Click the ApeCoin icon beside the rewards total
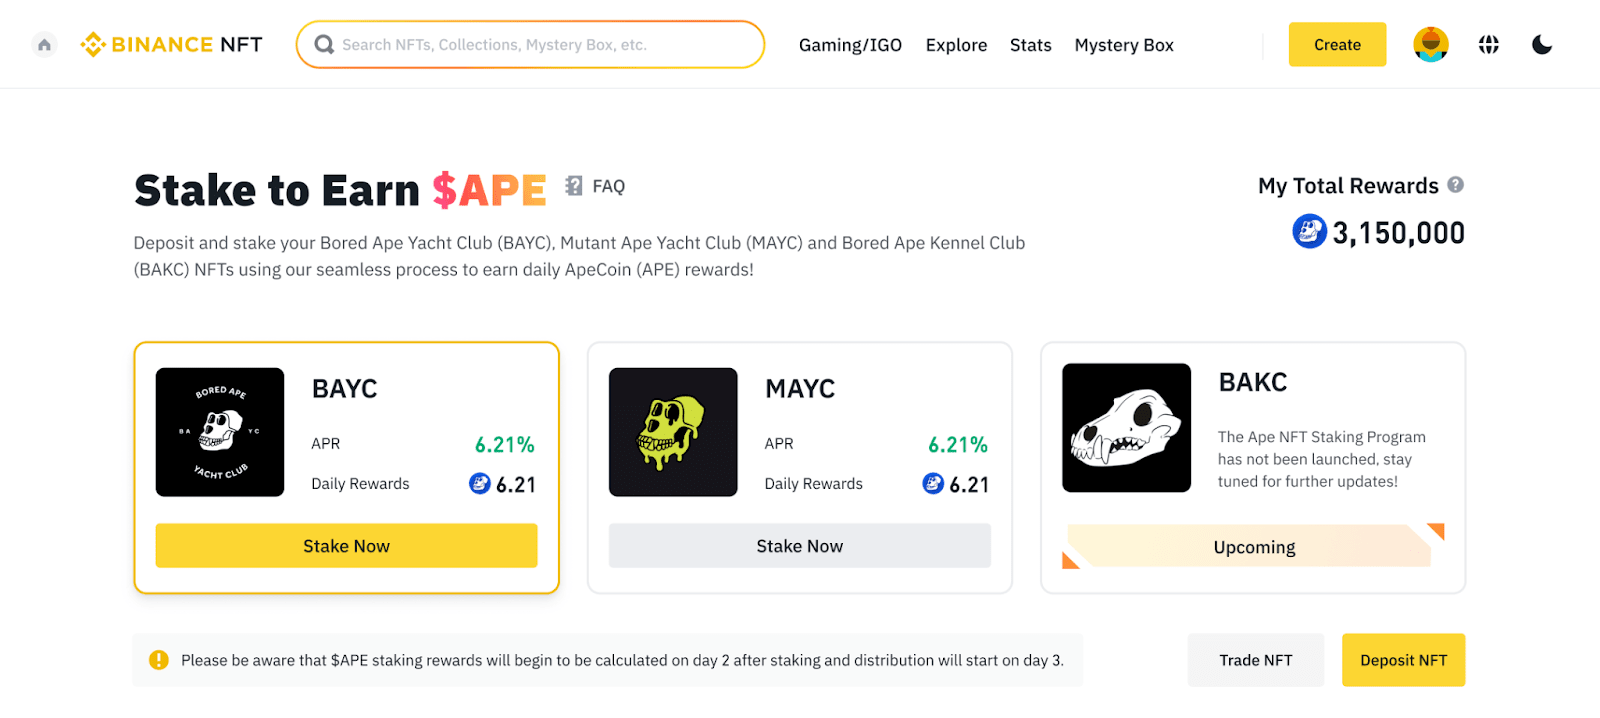The height and width of the screenshot is (718, 1600). coord(1309,232)
